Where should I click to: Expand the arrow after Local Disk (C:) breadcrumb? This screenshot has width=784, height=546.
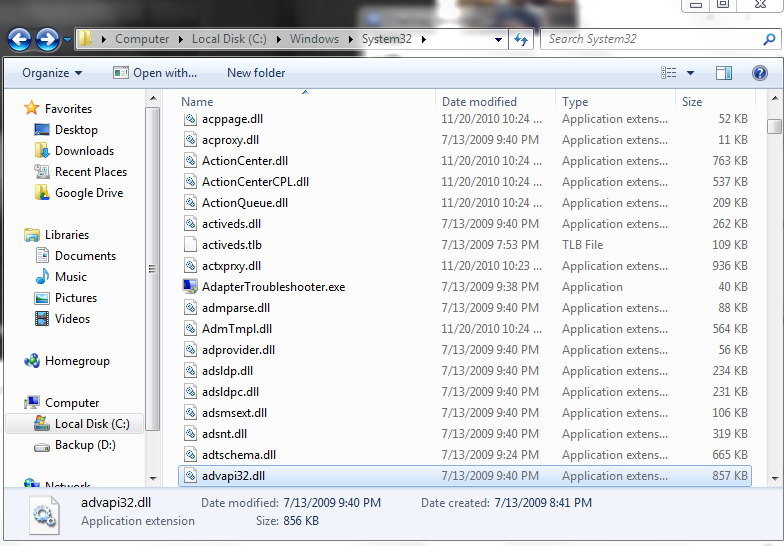coord(278,39)
